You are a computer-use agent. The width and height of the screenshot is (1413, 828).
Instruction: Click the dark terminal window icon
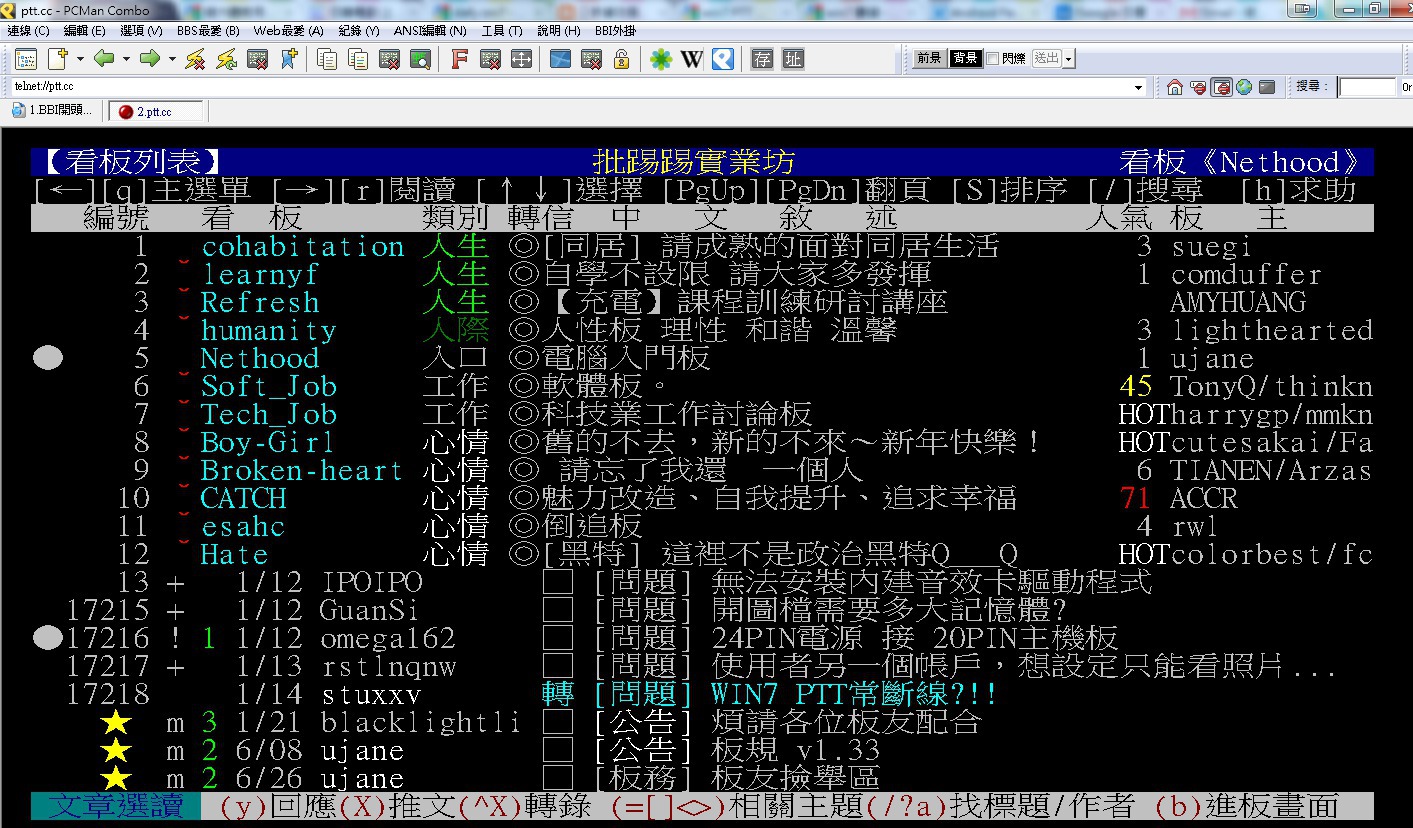(1267, 87)
